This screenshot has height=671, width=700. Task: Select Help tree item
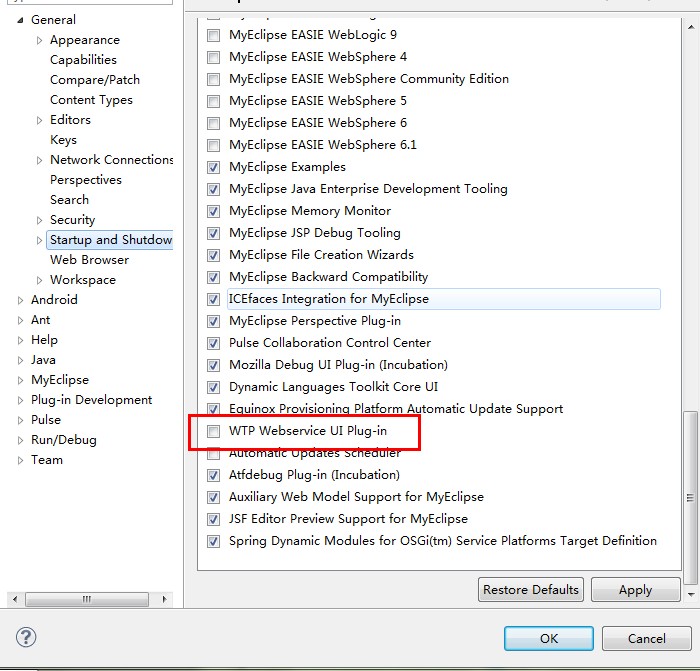click(x=44, y=340)
